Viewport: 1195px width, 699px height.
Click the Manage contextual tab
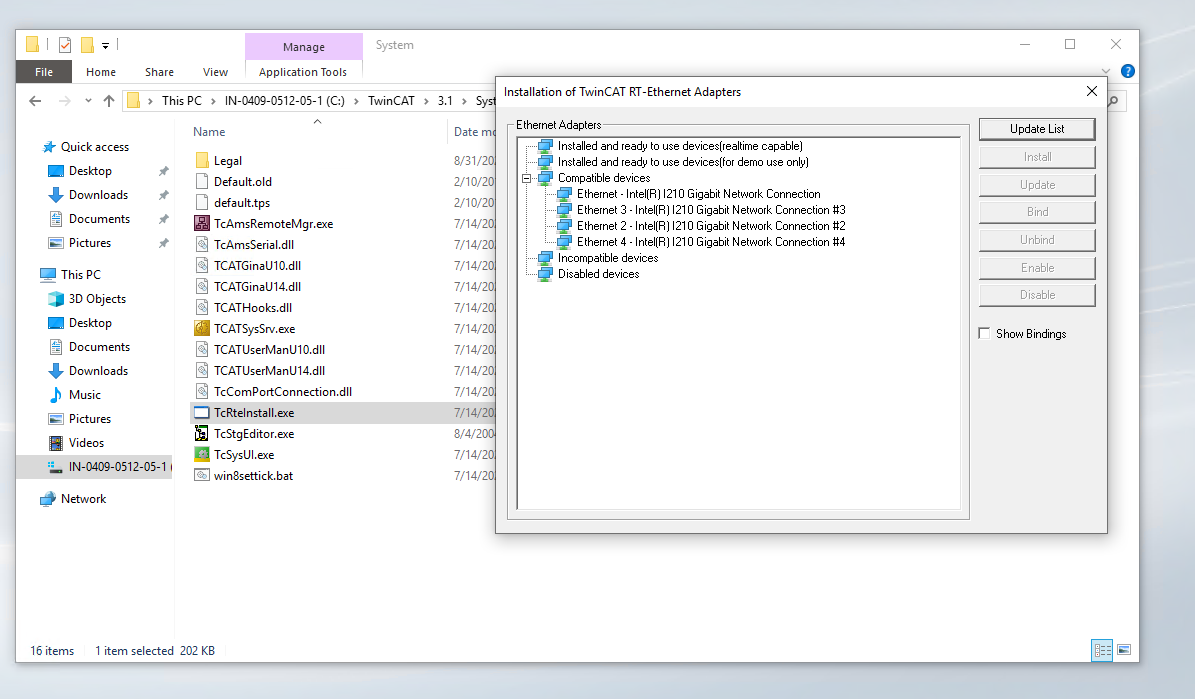(x=303, y=46)
